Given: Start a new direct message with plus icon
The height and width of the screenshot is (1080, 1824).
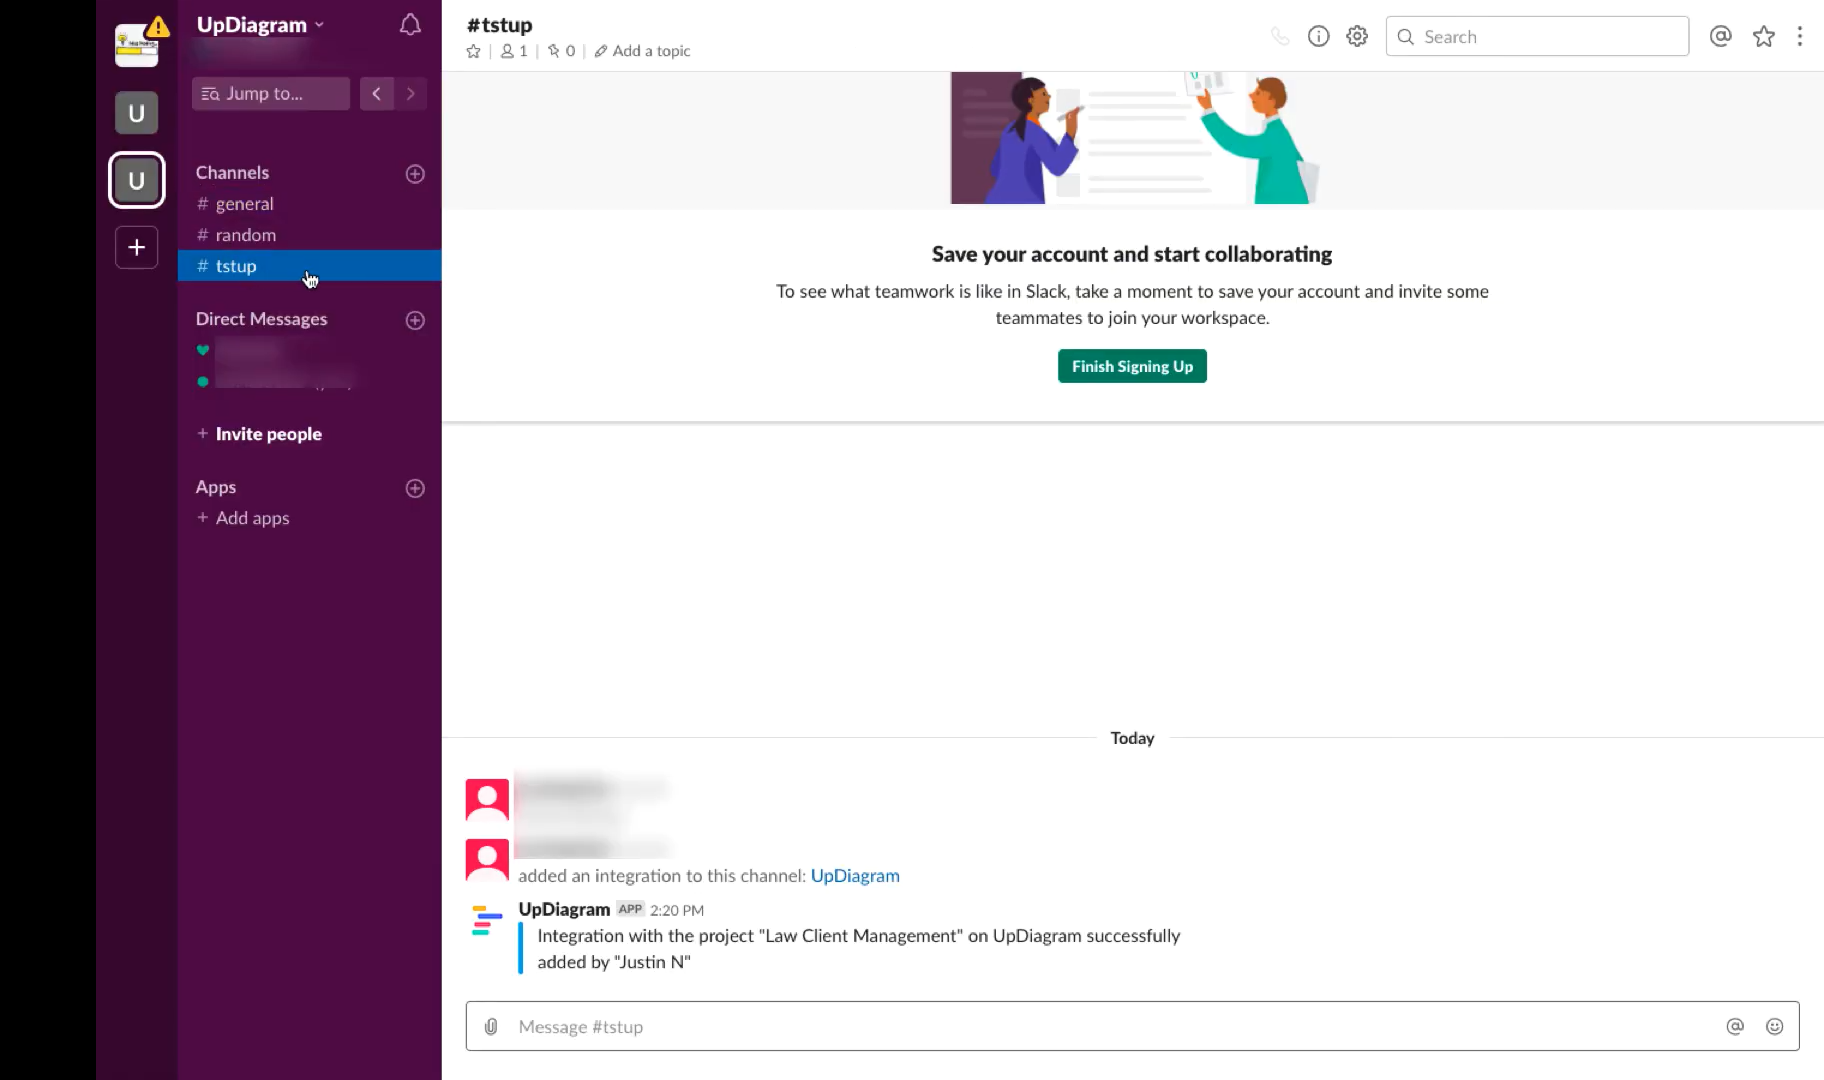Looking at the screenshot, I should pyautogui.click(x=415, y=320).
